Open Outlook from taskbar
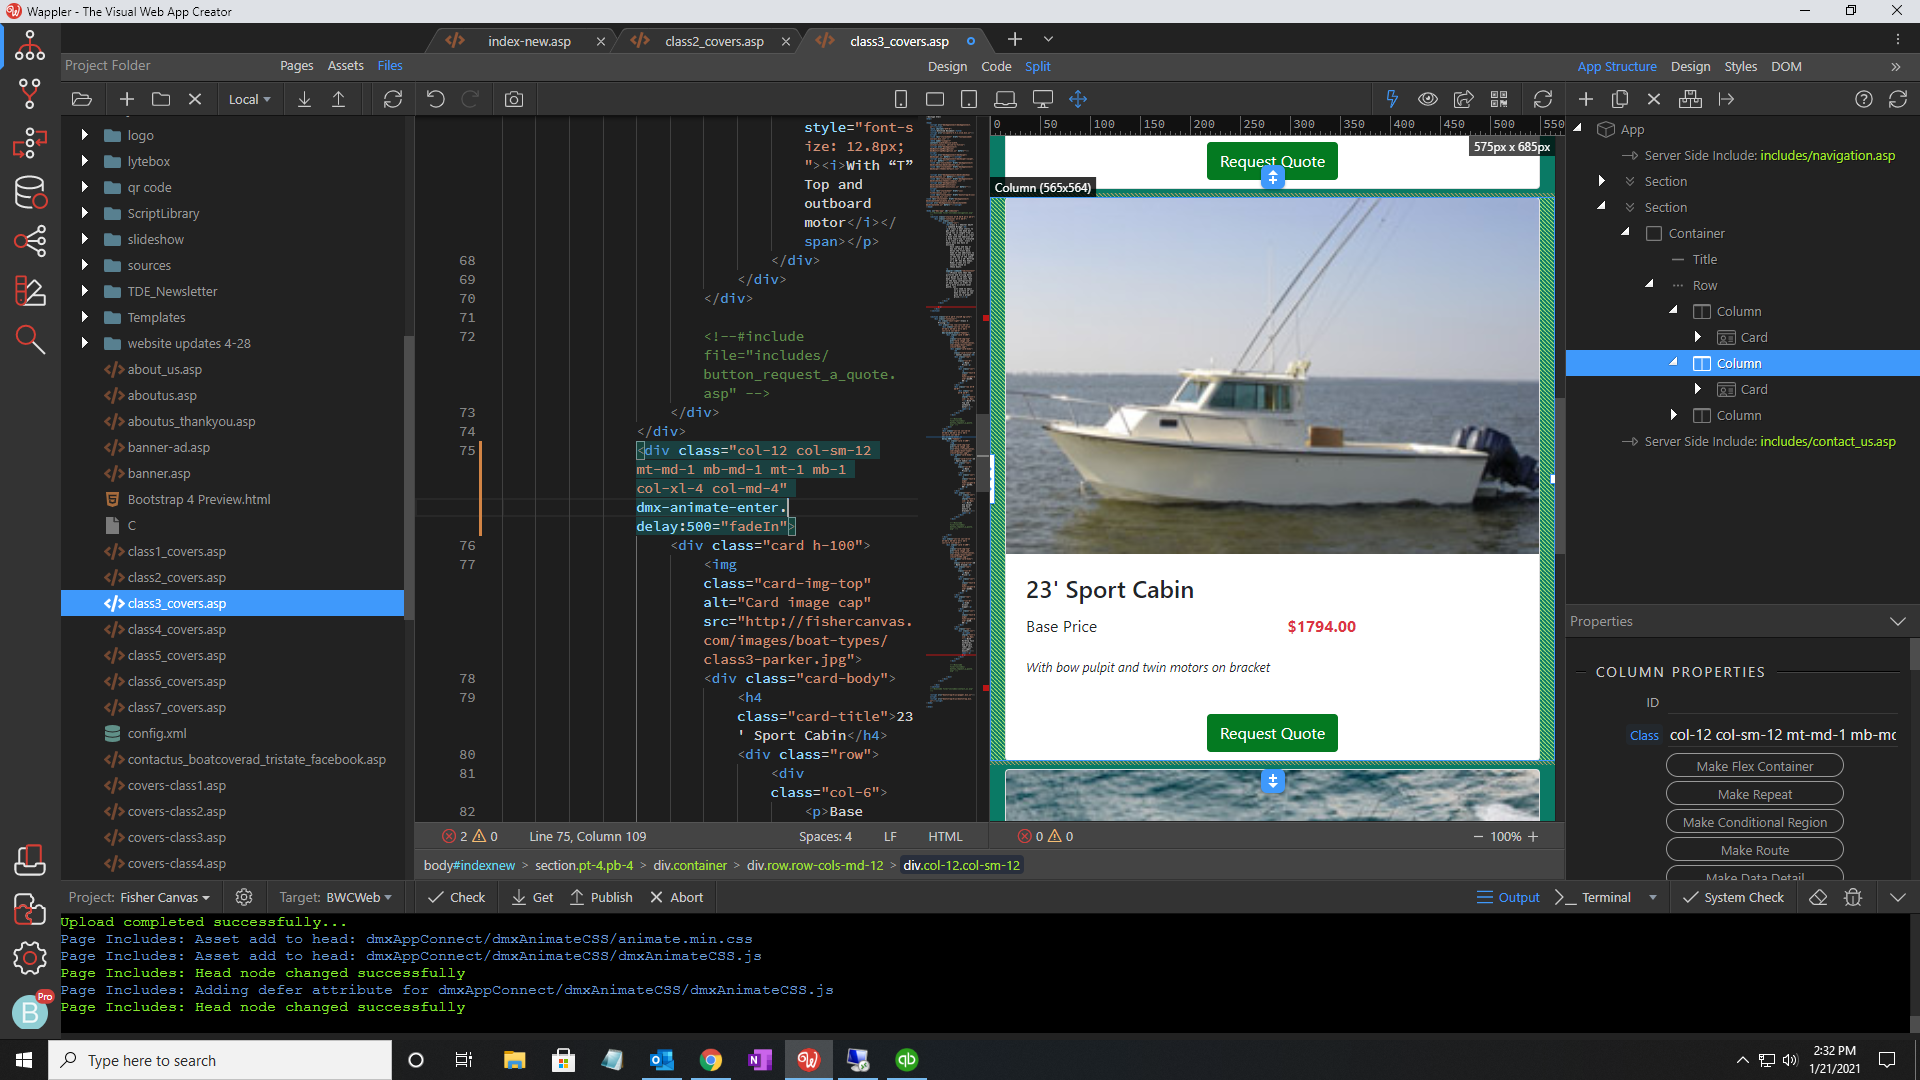 click(x=662, y=1060)
